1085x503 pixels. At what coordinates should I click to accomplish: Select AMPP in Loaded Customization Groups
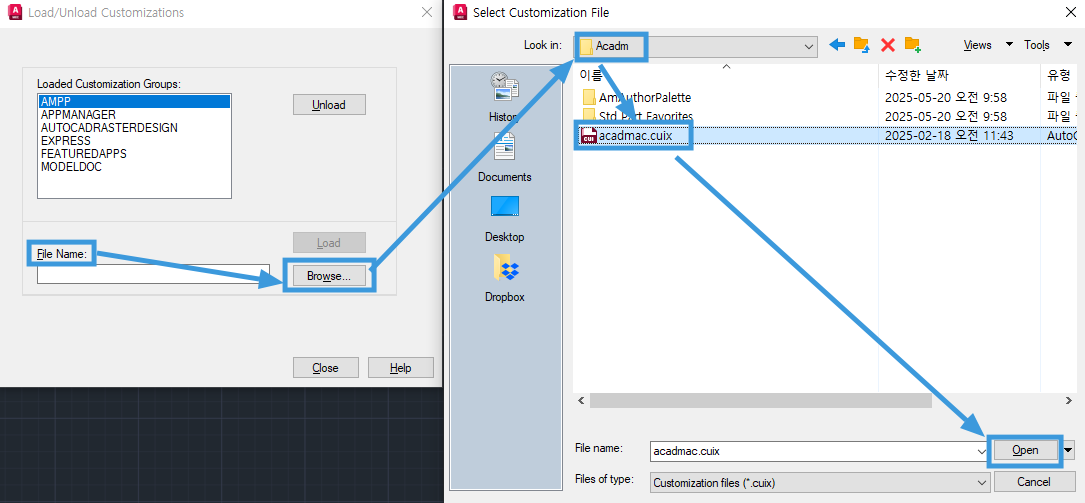(x=134, y=102)
